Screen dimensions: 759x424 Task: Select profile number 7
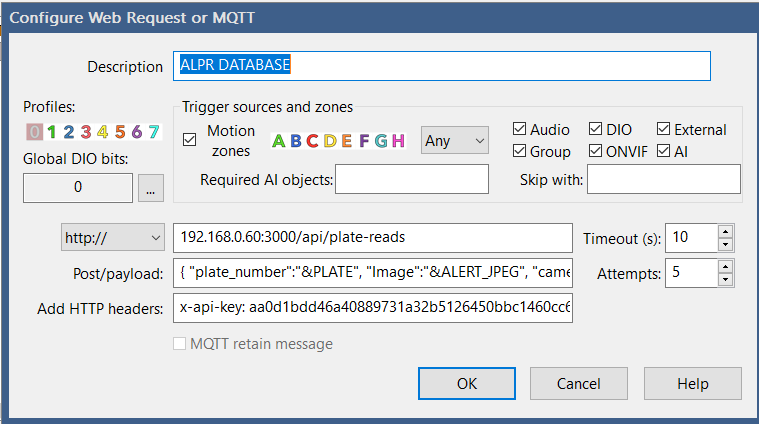point(153,131)
